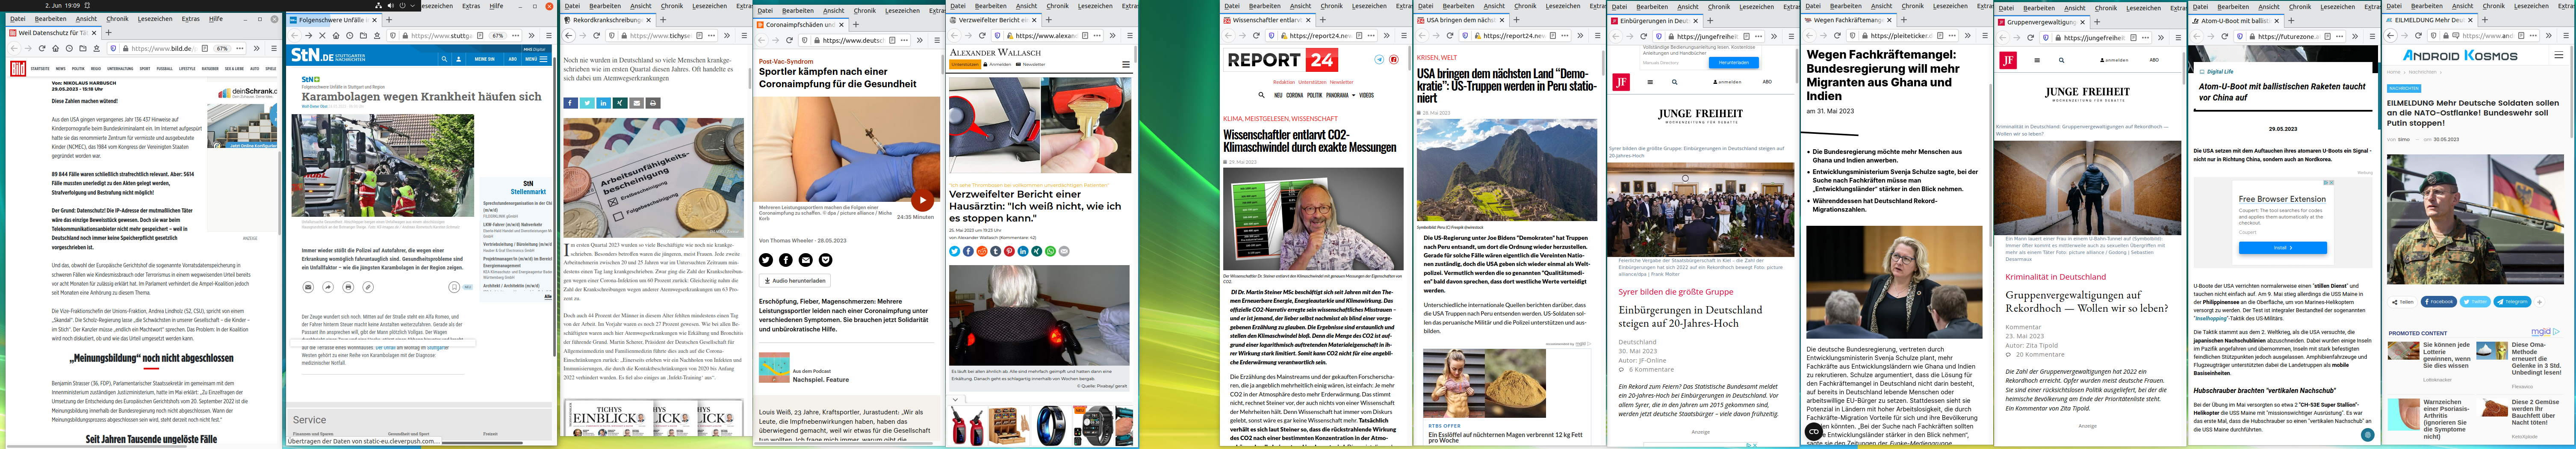Share Tichy article via LinkedIn icon
The height and width of the screenshot is (449, 2576).
[604, 103]
